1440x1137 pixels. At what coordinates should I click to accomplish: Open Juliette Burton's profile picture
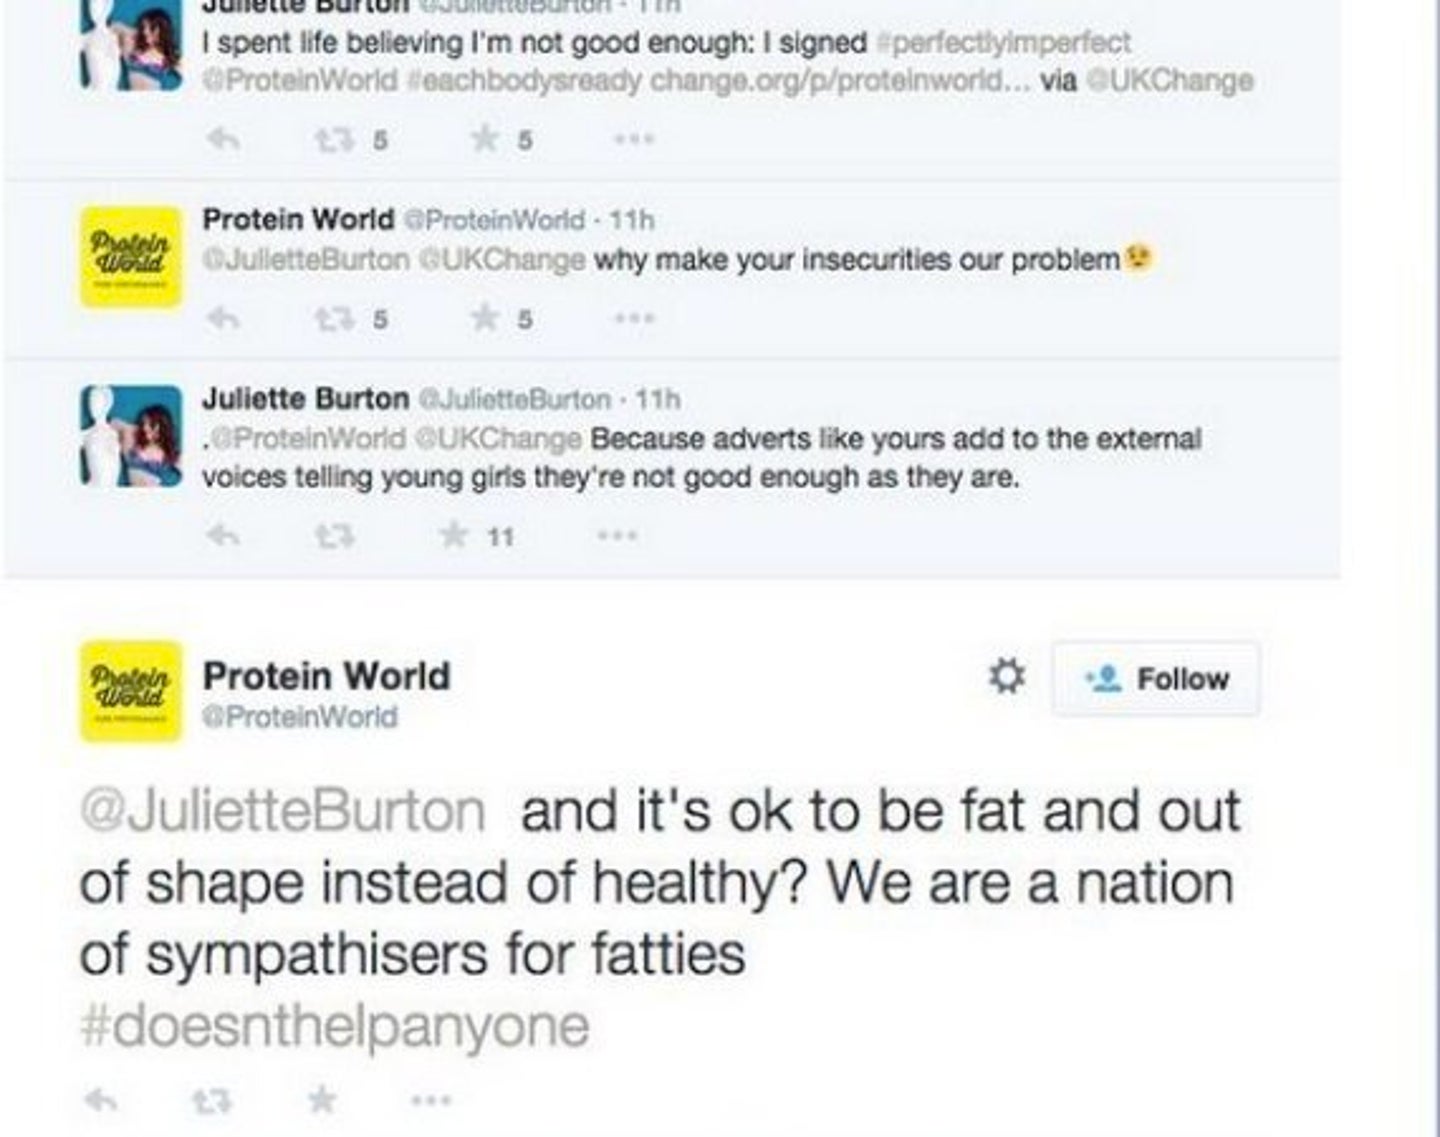[x=131, y=436]
